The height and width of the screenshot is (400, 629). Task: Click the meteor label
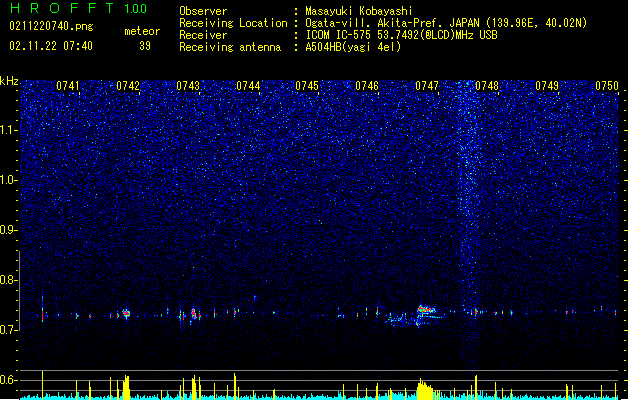pos(142,31)
